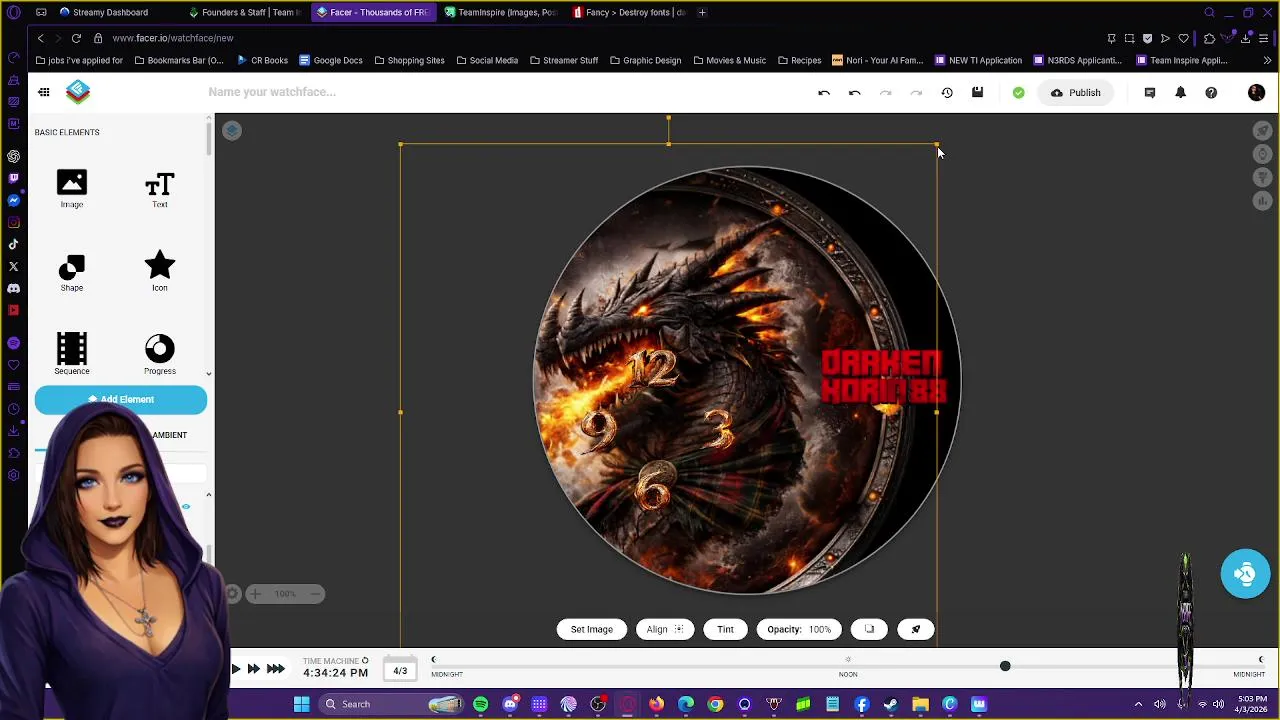Viewport: 1280px width, 720px height.
Task: Click the green sync status checkmark
Action: pyautogui.click(x=1018, y=92)
